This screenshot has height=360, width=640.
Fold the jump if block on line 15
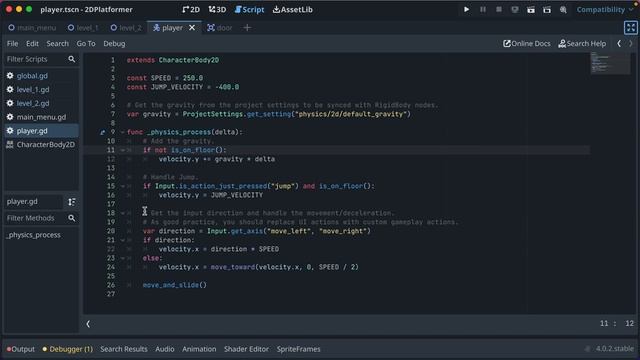[122, 186]
